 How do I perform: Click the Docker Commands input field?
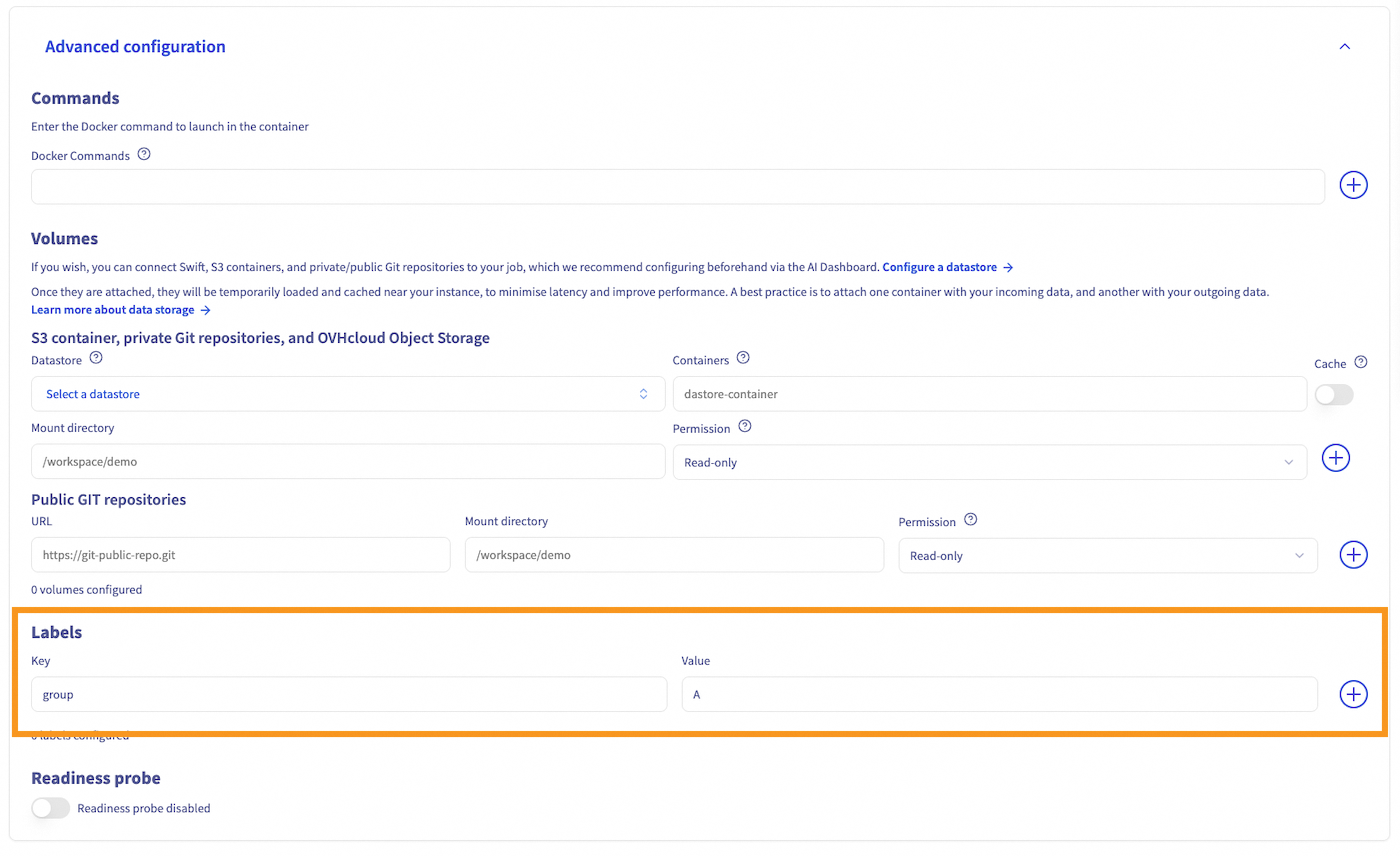click(678, 186)
